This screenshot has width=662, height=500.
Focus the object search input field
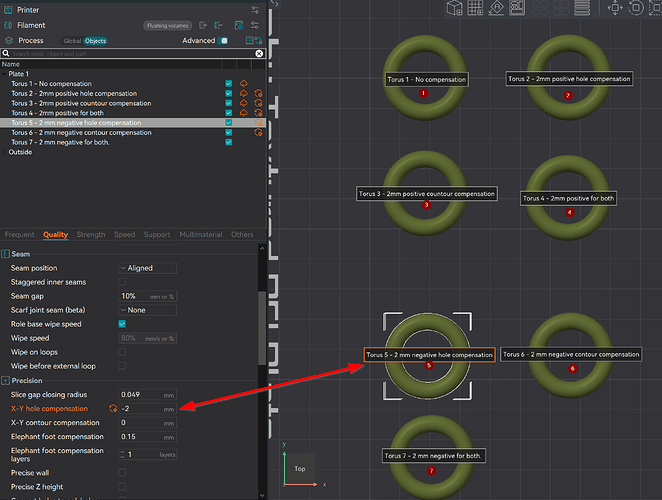[133, 54]
